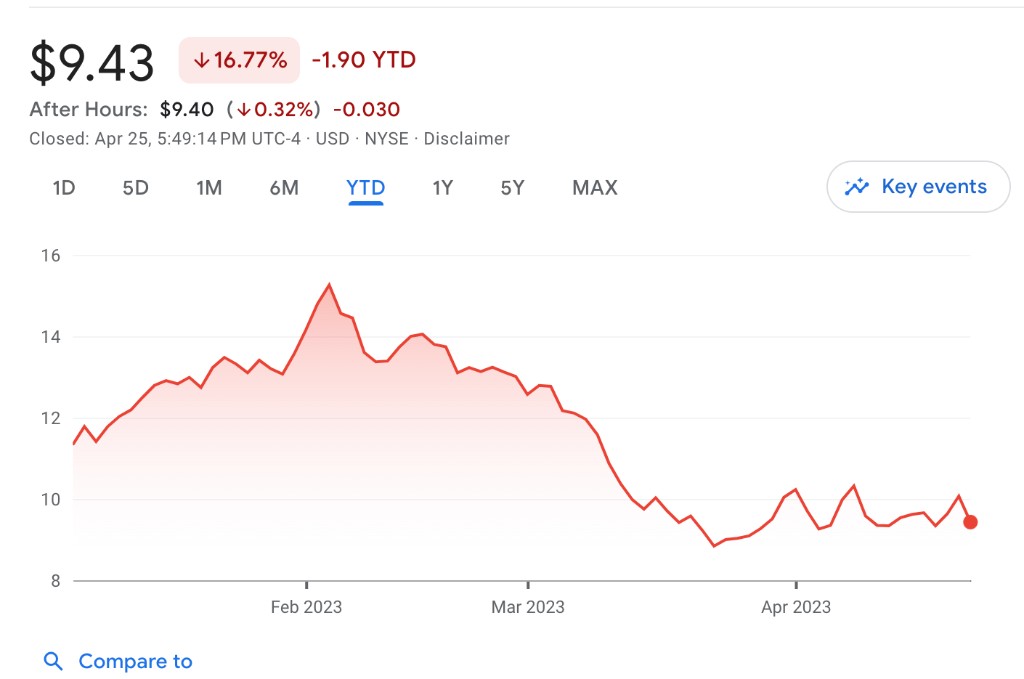Image resolution: width=1024 pixels, height=679 pixels.
Task: Click the Compare to magnifier icon
Action: 53,661
